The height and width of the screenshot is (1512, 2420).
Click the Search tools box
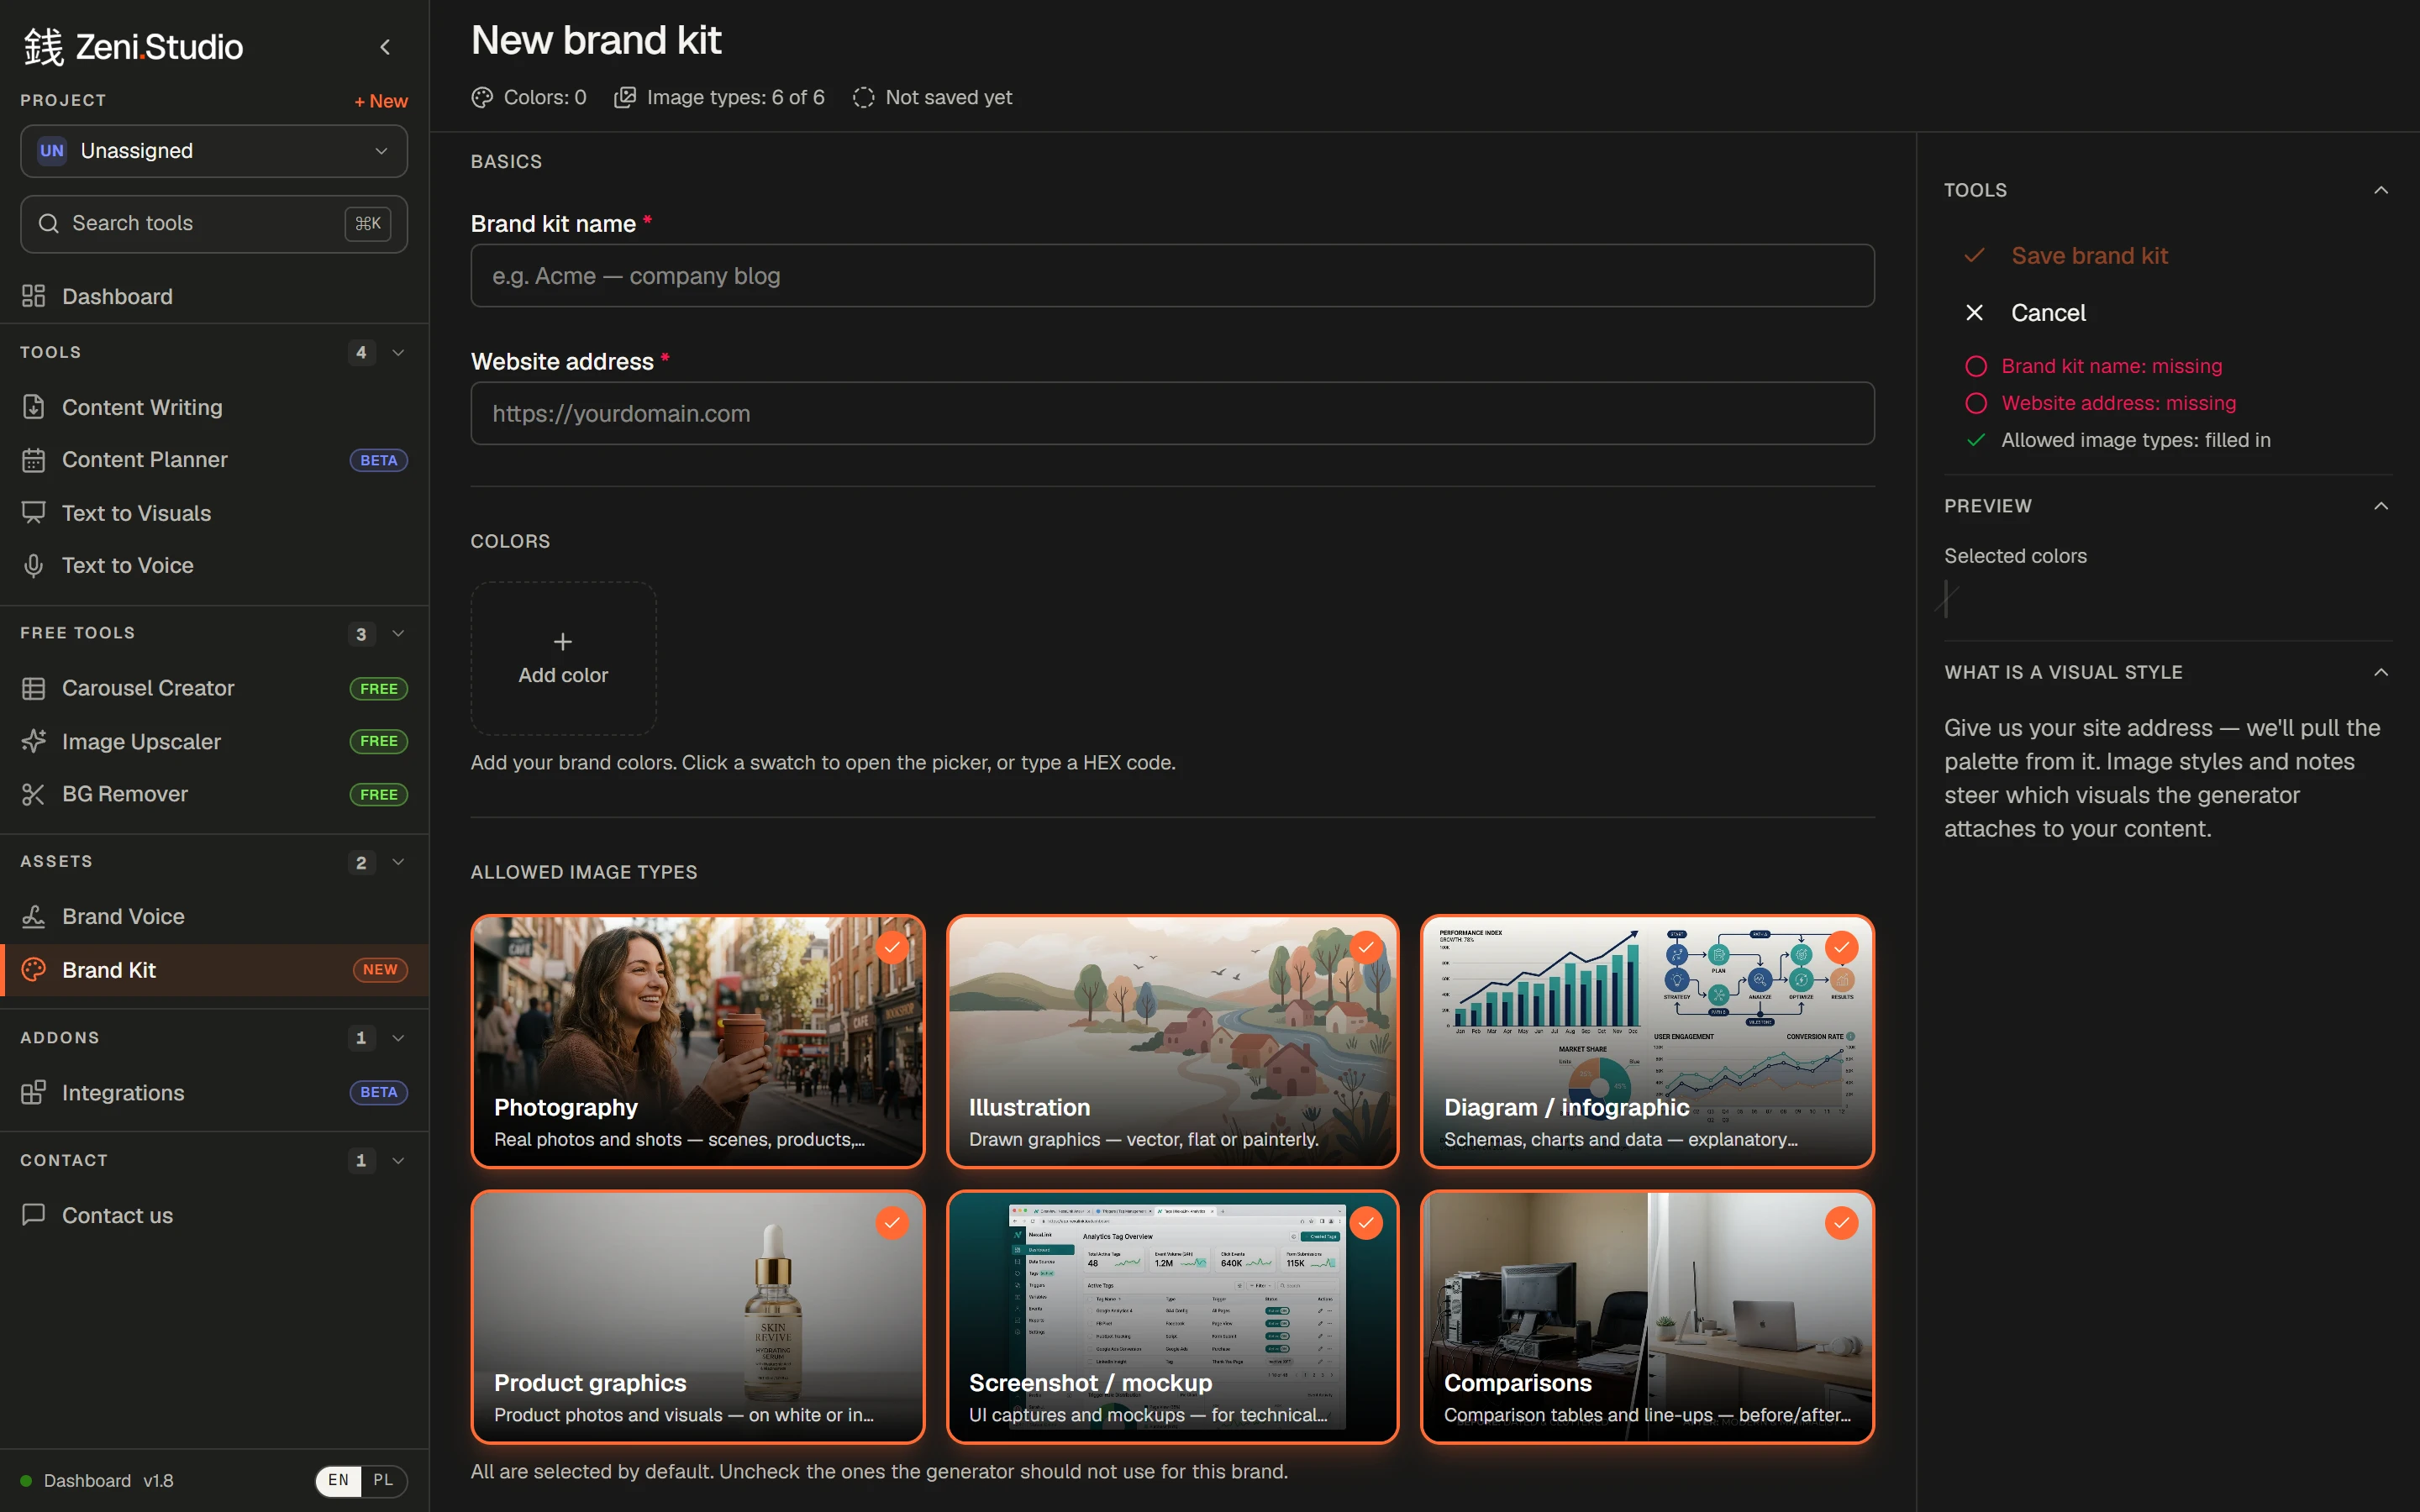(214, 224)
